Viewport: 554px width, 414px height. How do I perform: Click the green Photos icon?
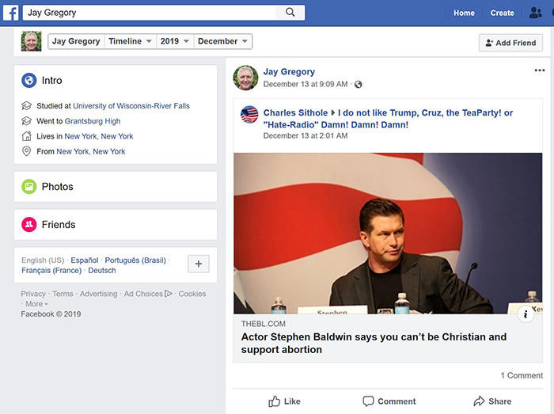click(x=29, y=187)
